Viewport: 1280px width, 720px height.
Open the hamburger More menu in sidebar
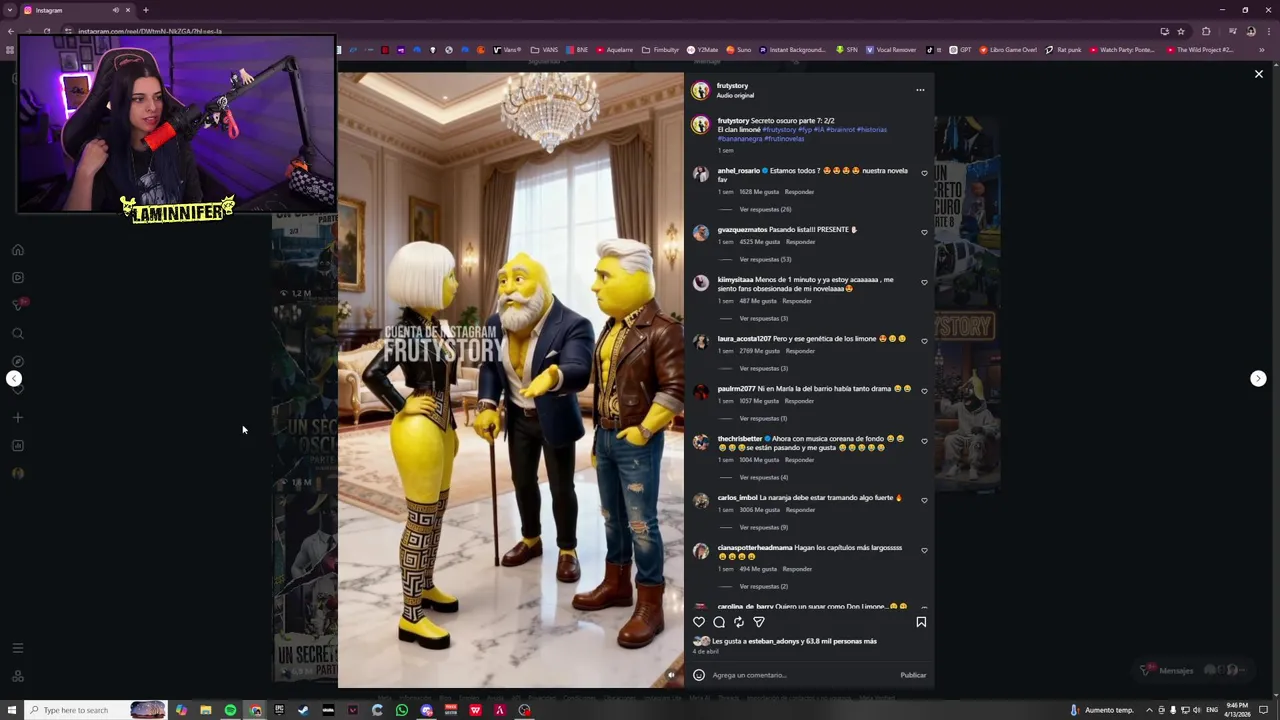point(17,648)
